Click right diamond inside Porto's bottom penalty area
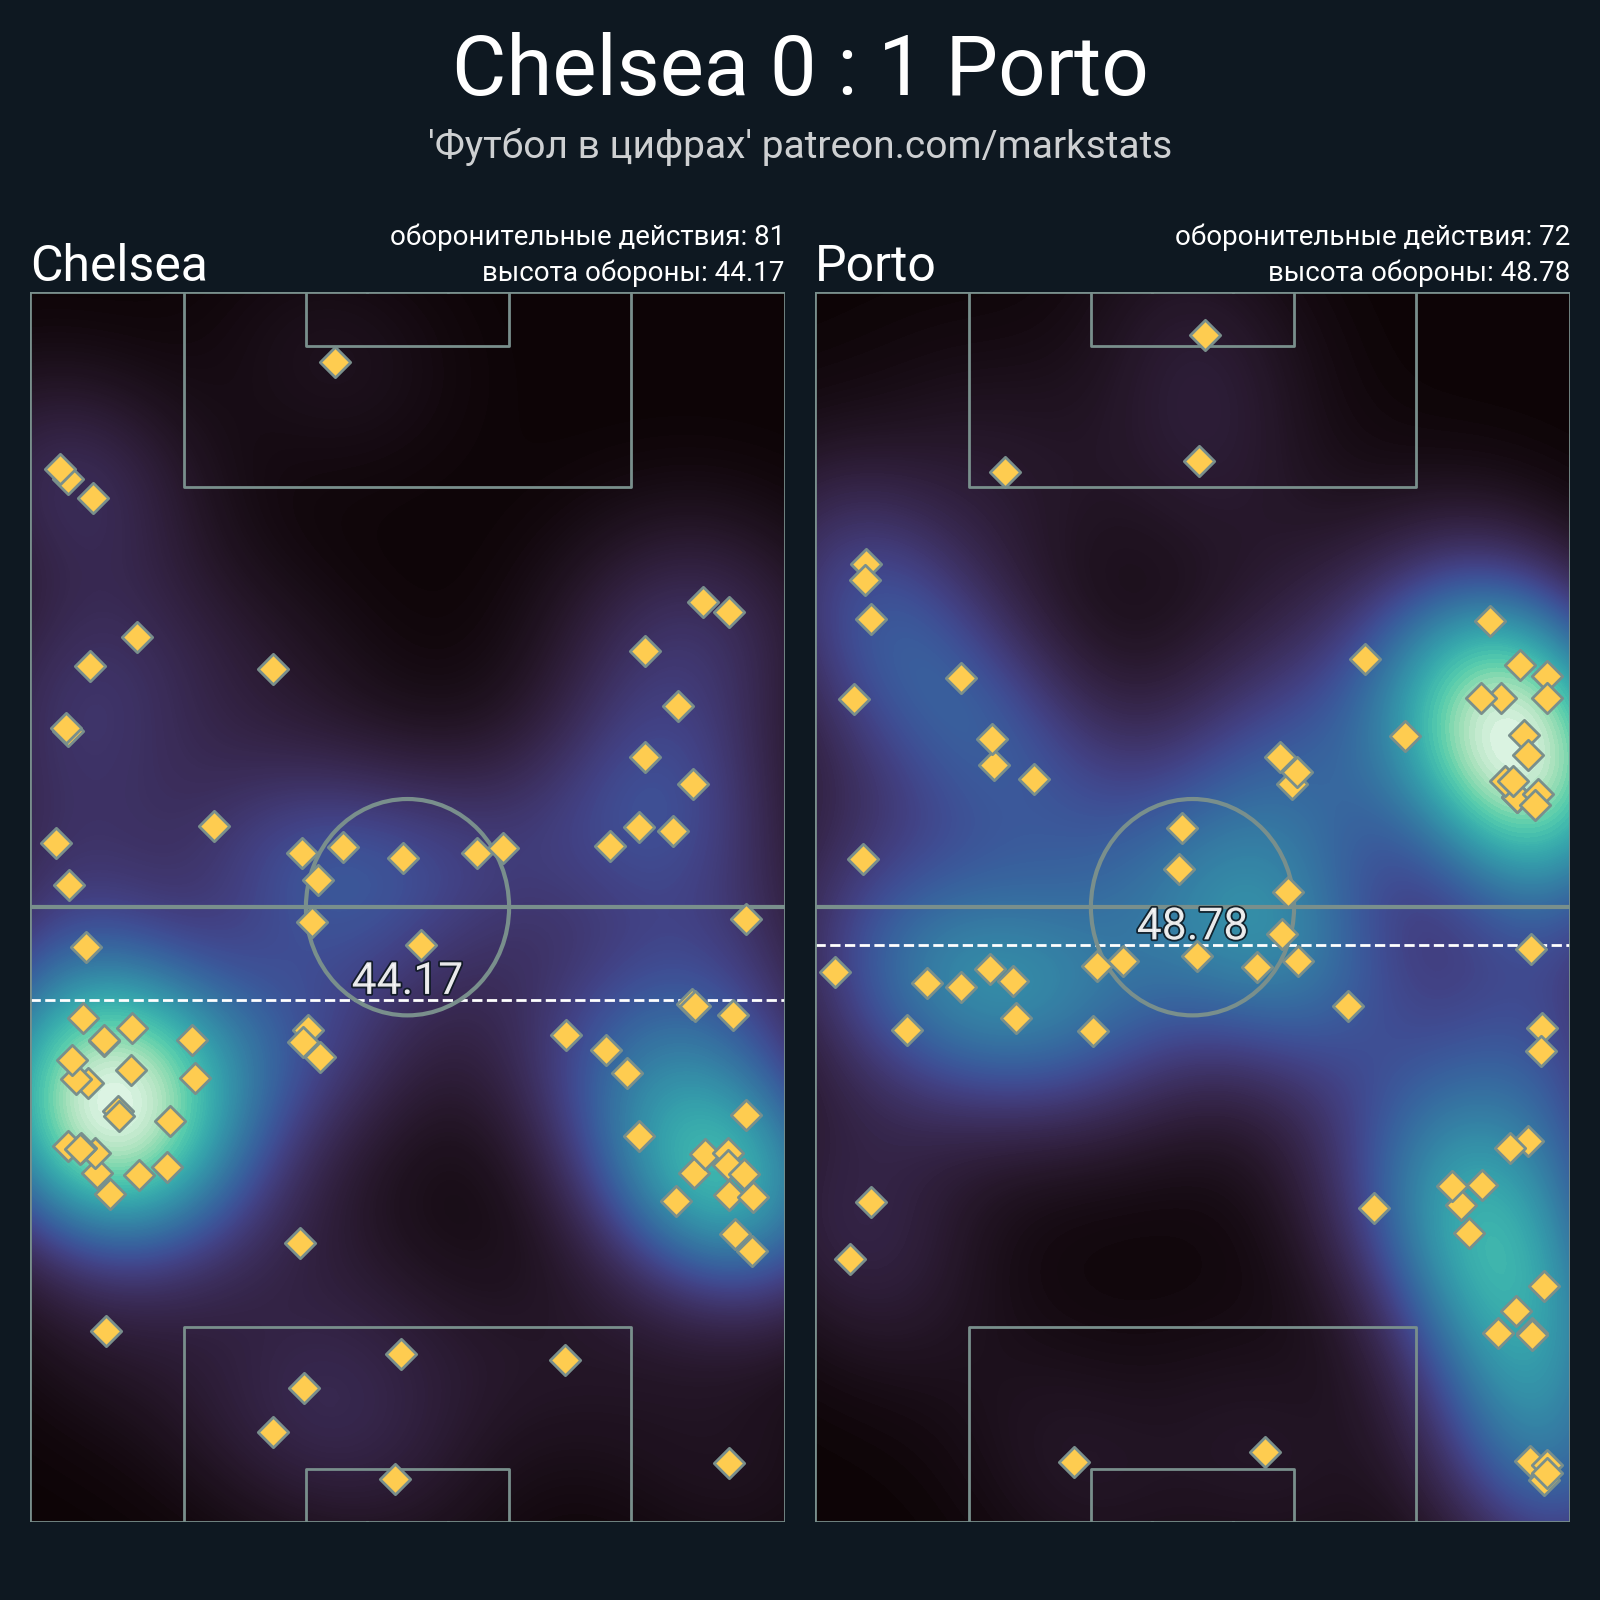This screenshot has width=1600, height=1600. click(x=1265, y=1452)
